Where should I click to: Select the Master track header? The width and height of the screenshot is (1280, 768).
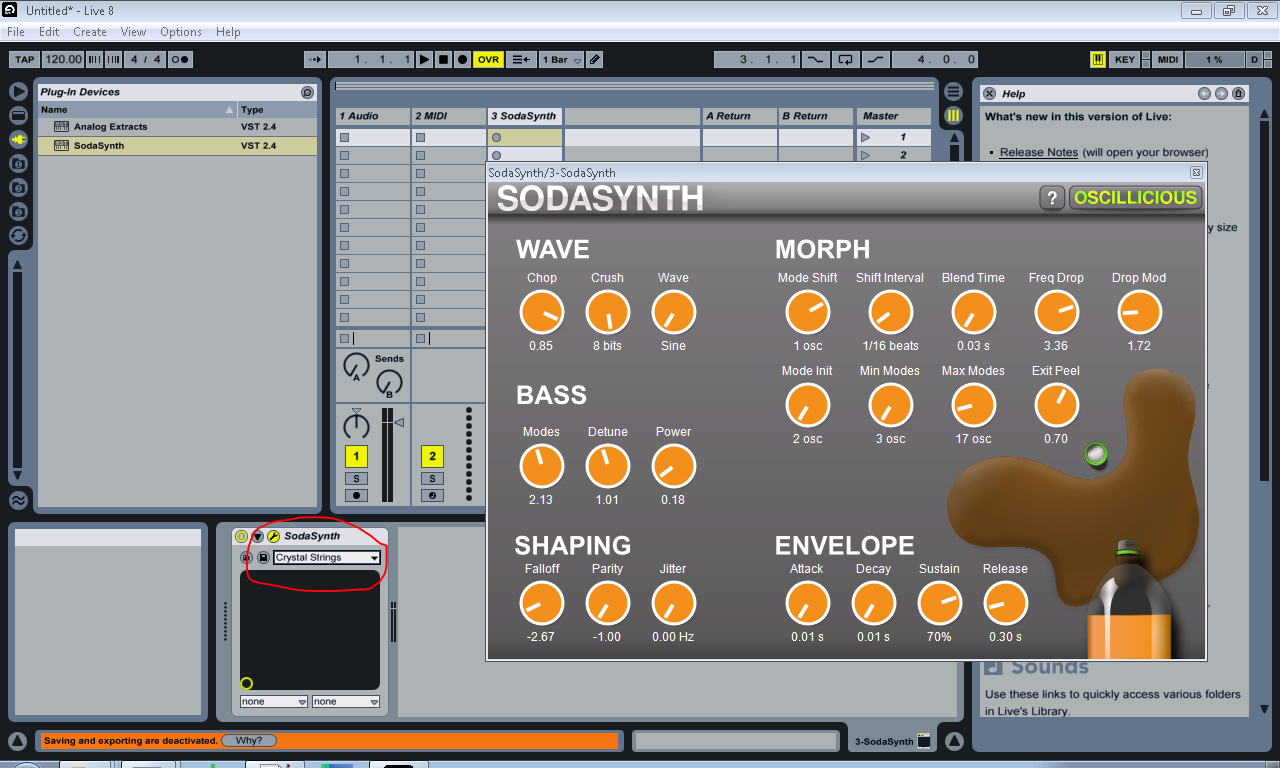[x=893, y=116]
